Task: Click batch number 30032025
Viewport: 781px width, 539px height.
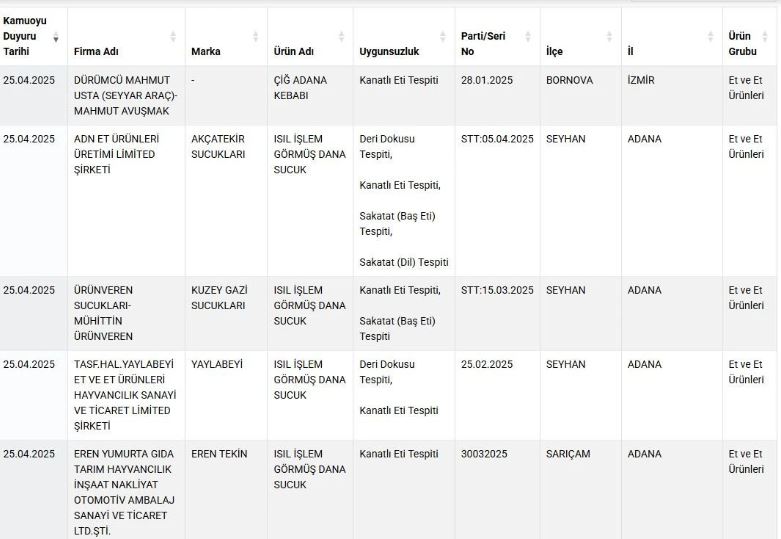Action: (x=484, y=454)
